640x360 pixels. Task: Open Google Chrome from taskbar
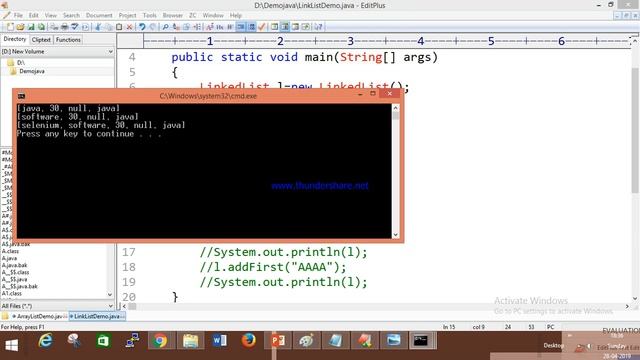click(160, 341)
